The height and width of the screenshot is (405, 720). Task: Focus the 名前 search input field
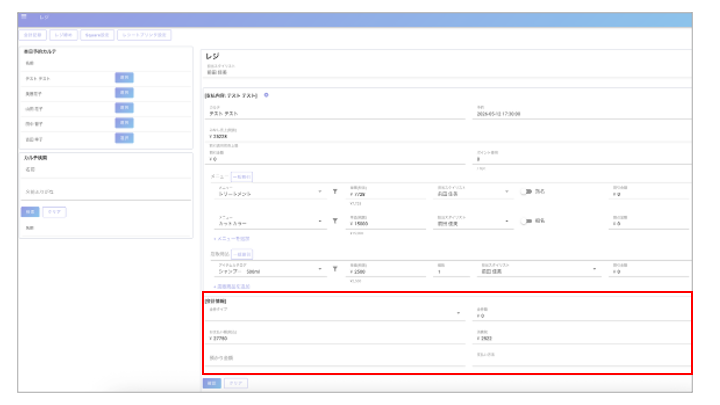click(x=107, y=170)
